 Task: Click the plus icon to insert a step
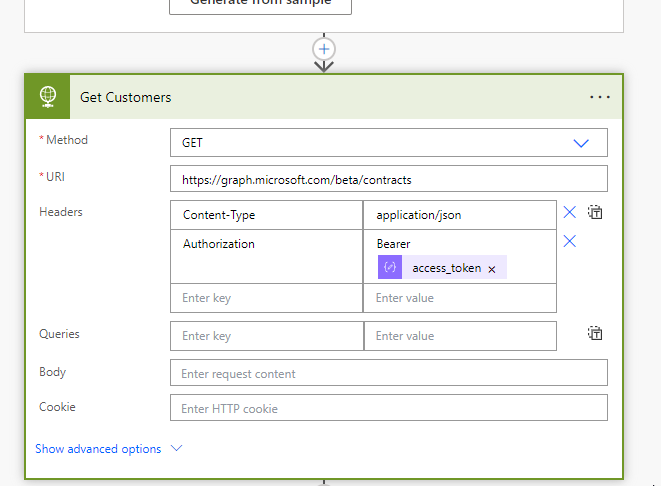point(323,49)
